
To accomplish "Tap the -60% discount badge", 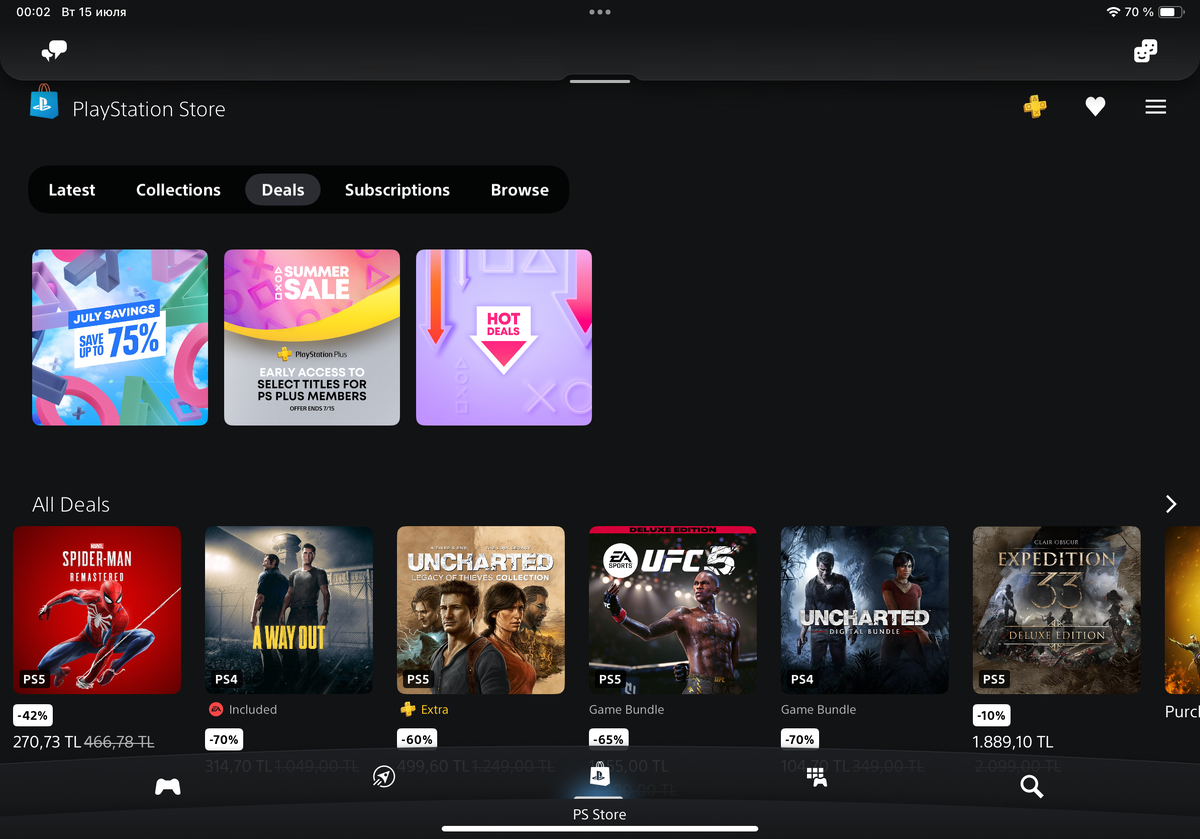I will click(416, 740).
